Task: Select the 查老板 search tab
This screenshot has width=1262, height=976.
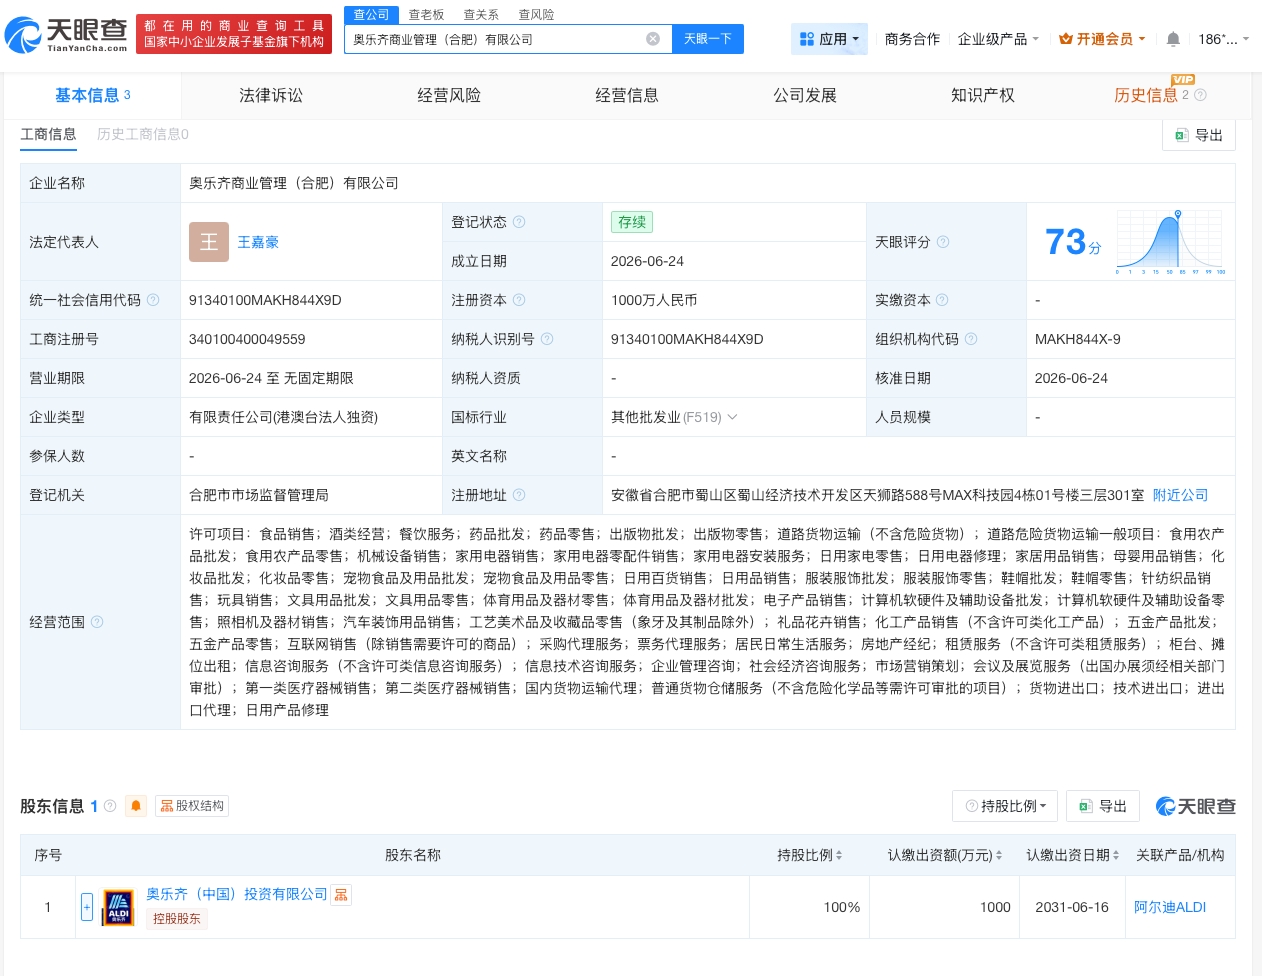Action: 426,14
